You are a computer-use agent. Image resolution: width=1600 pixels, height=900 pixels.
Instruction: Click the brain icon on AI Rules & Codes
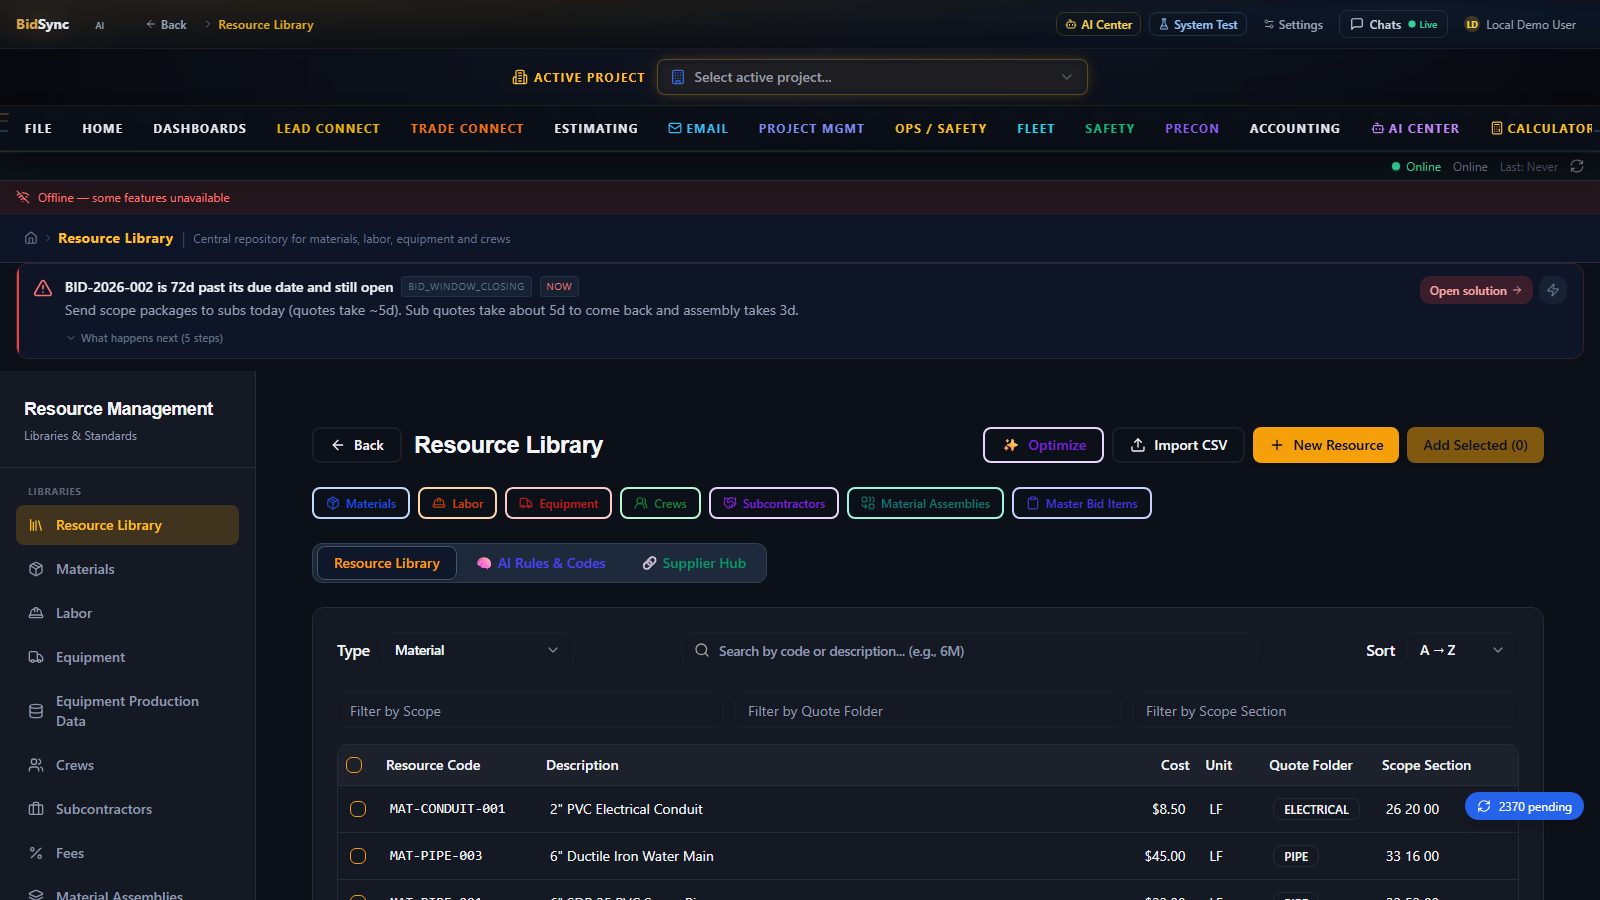[x=484, y=563]
